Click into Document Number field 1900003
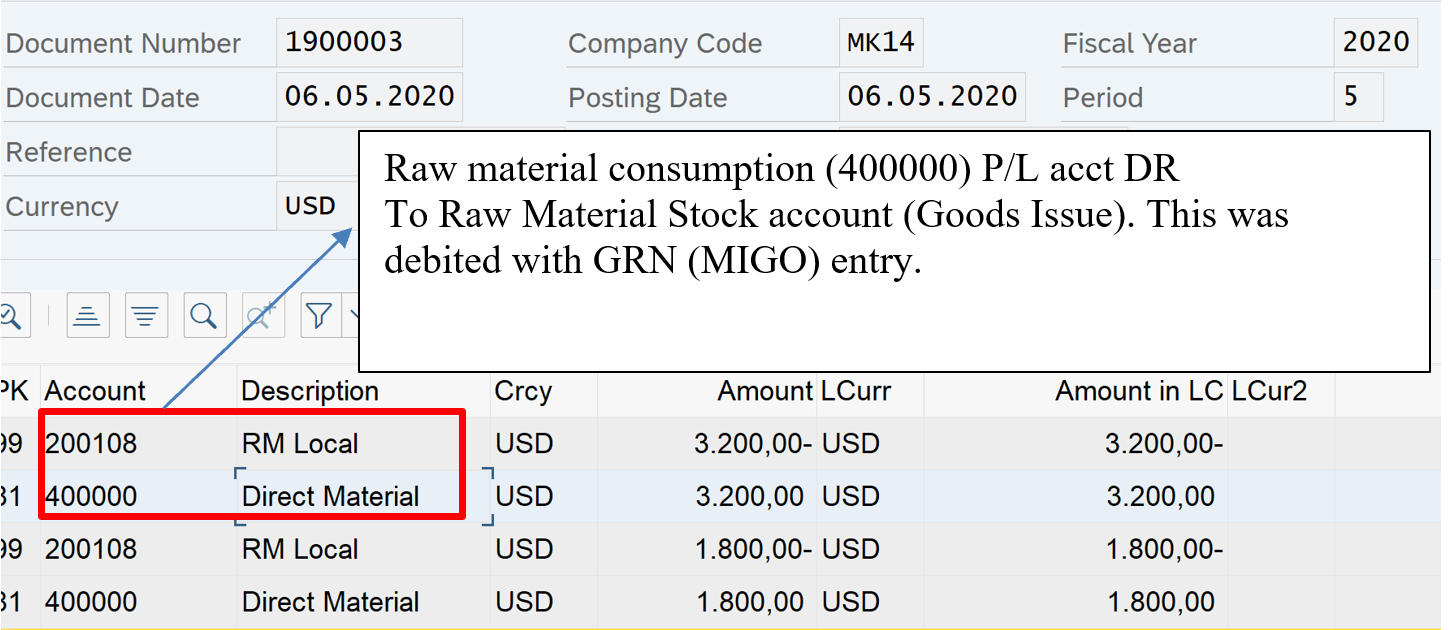Viewport: 1449px width, 630px height. click(x=368, y=43)
